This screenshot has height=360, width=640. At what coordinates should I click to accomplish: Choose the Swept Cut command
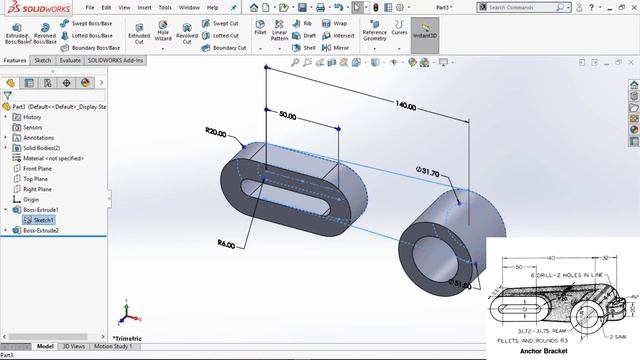pyautogui.click(x=220, y=24)
